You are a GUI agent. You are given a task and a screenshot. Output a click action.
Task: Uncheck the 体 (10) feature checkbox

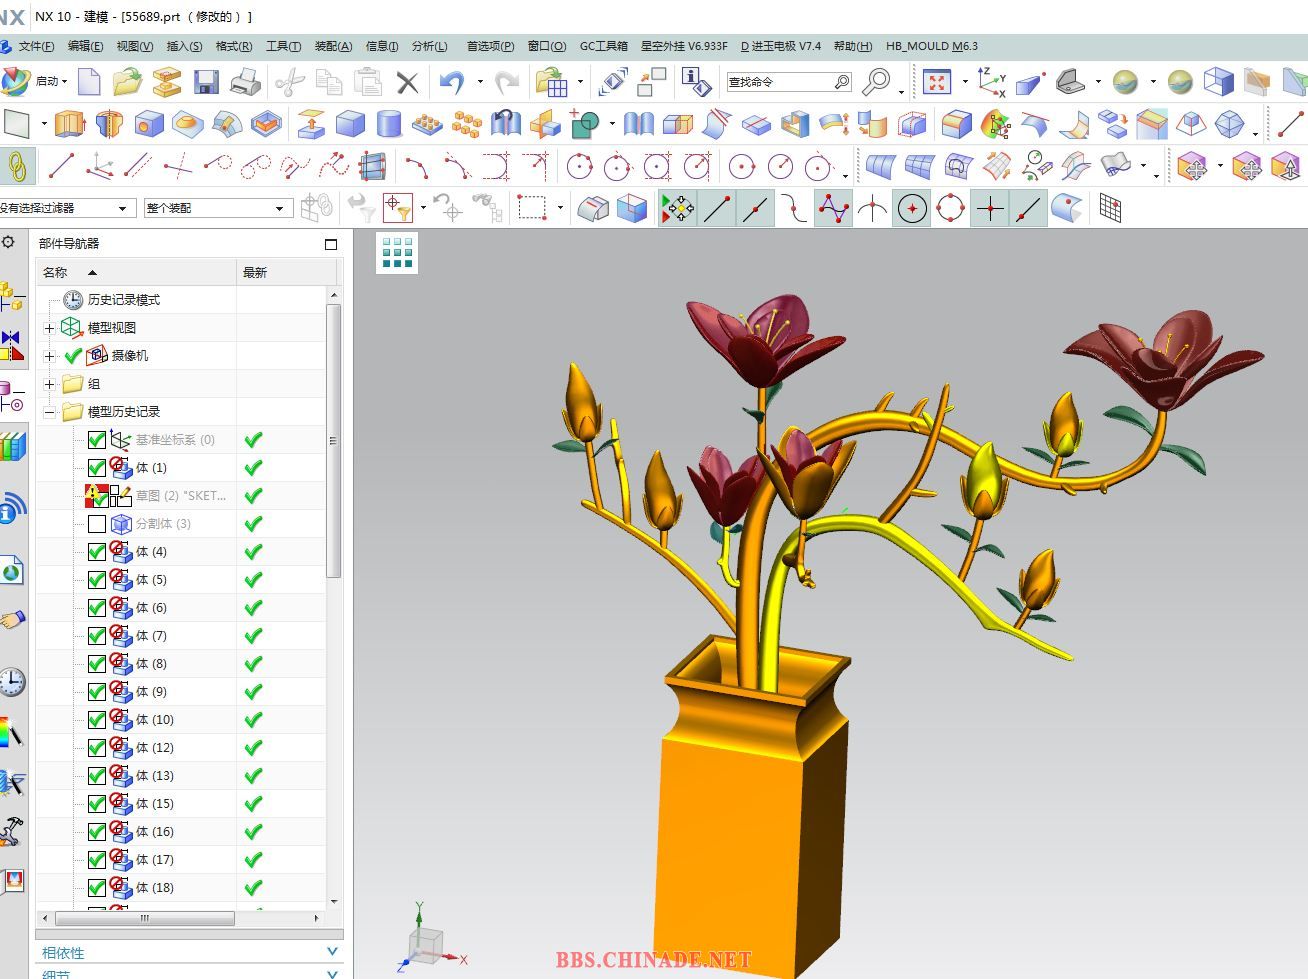click(x=97, y=720)
